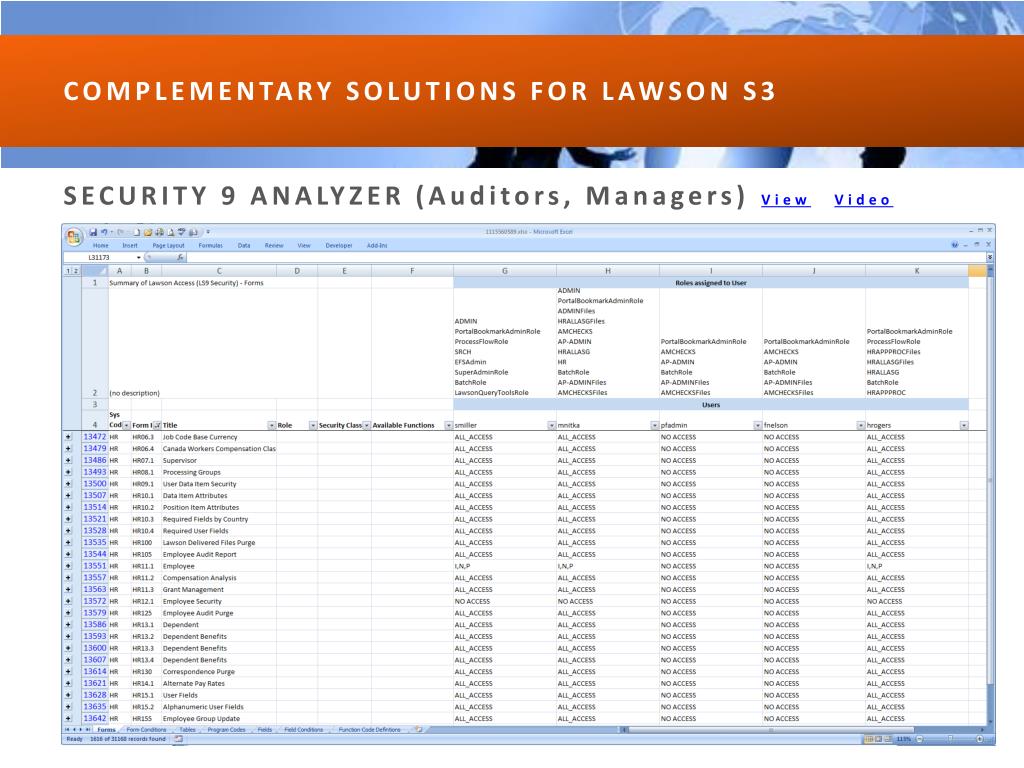The width and height of the screenshot is (1024, 768).
Task: Open the smiller column filter dropdown
Action: coord(551,425)
